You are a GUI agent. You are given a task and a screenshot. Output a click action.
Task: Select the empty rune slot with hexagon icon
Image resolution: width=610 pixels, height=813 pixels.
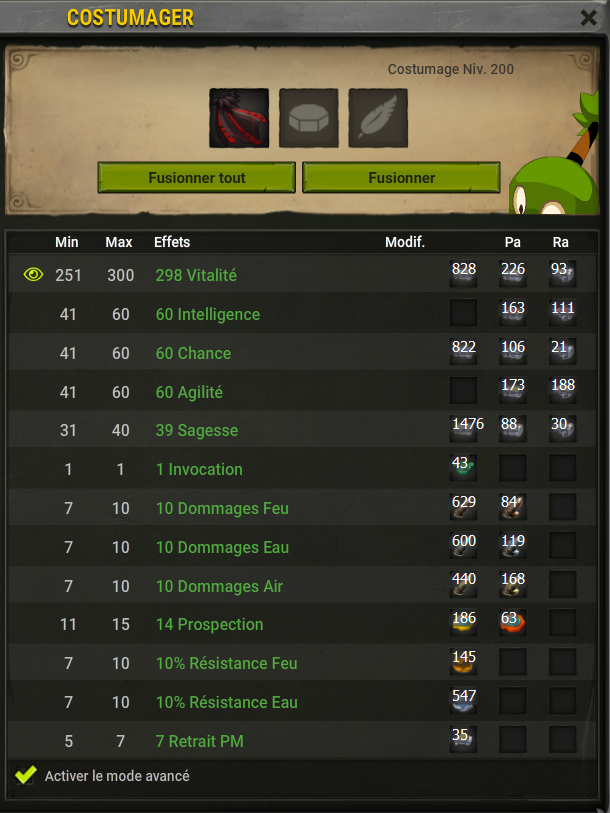[309, 118]
